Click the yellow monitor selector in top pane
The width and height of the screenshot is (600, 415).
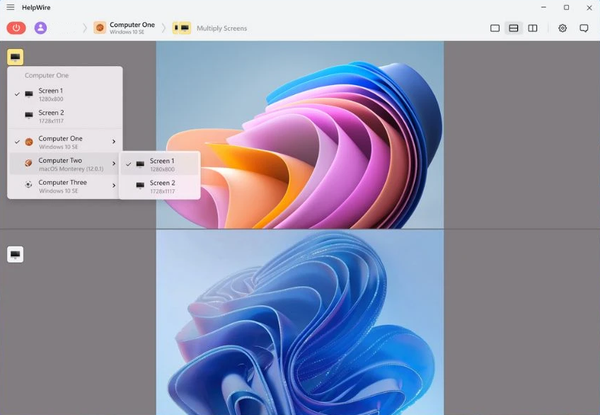tap(15, 57)
